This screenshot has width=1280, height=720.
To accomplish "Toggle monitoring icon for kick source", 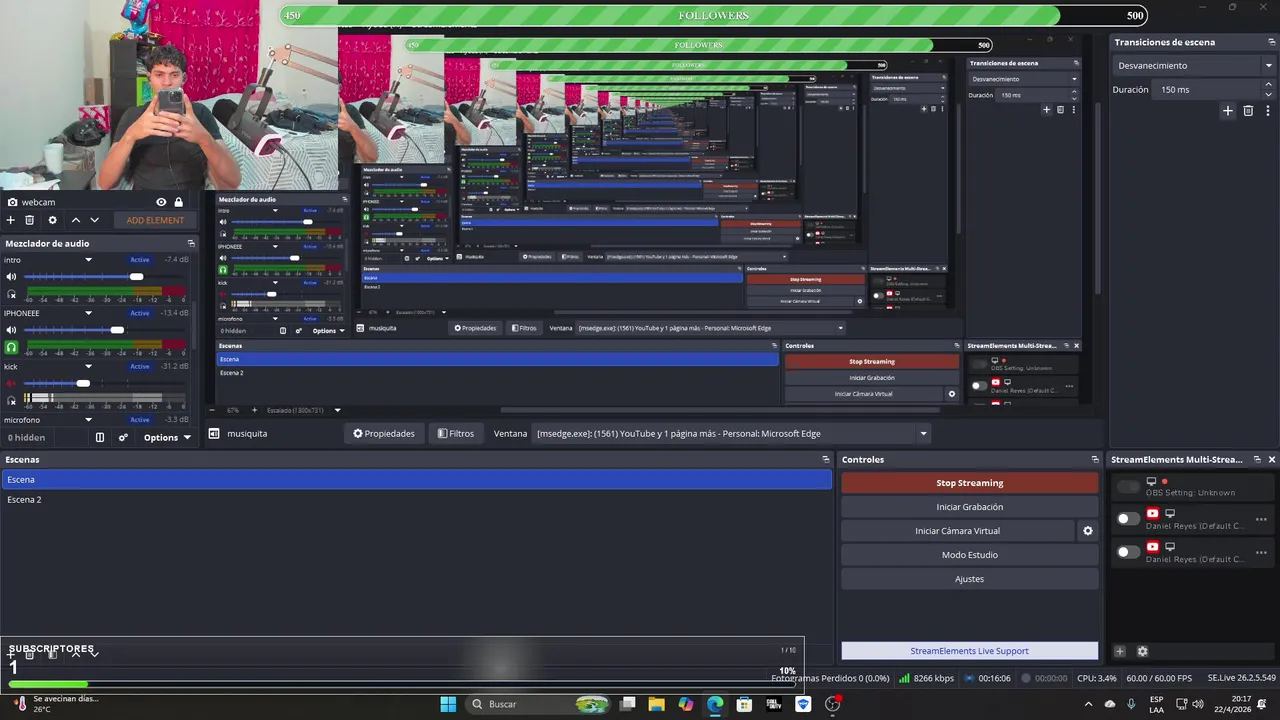I will (11, 400).
